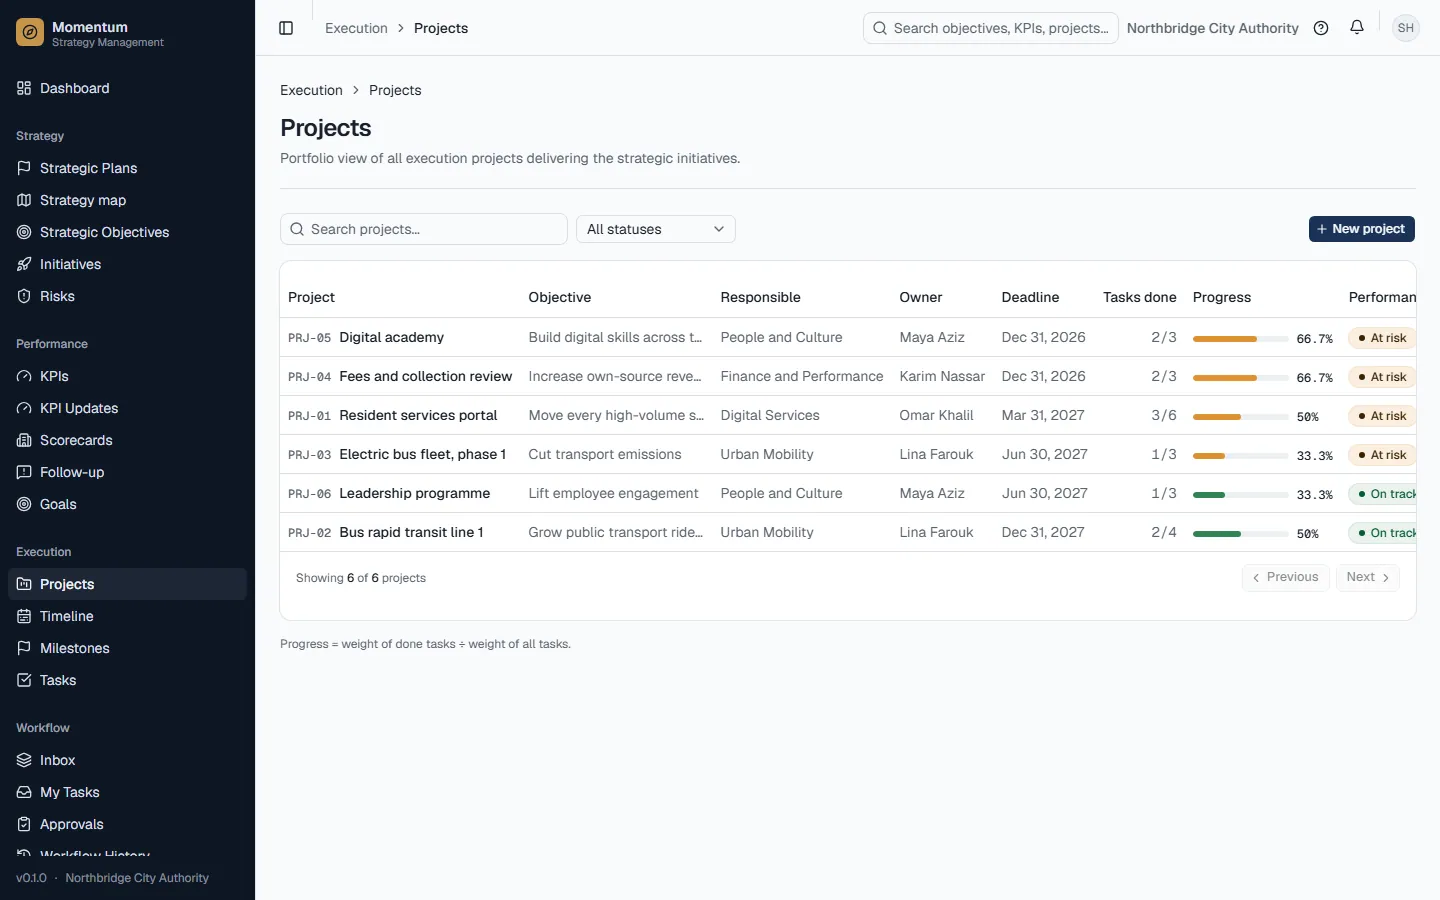Click the Next pagination button
Screen dimensions: 1440x900
point(1367,577)
